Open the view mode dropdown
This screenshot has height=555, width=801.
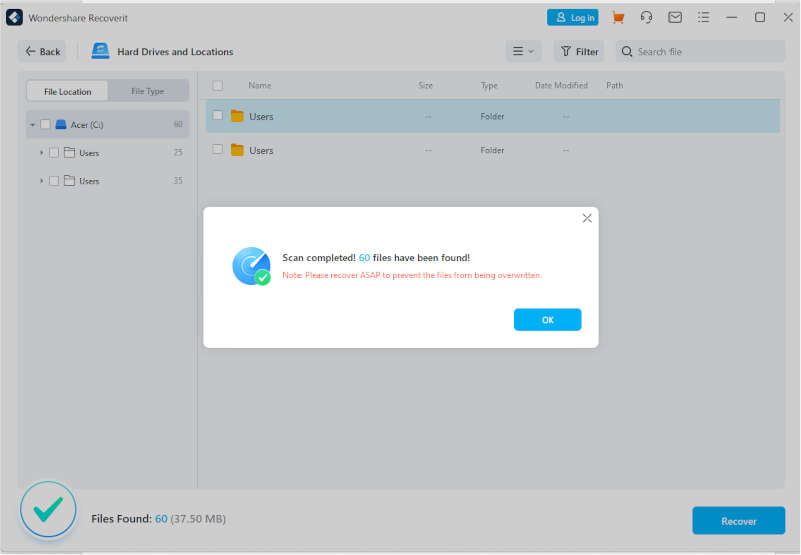tap(522, 51)
